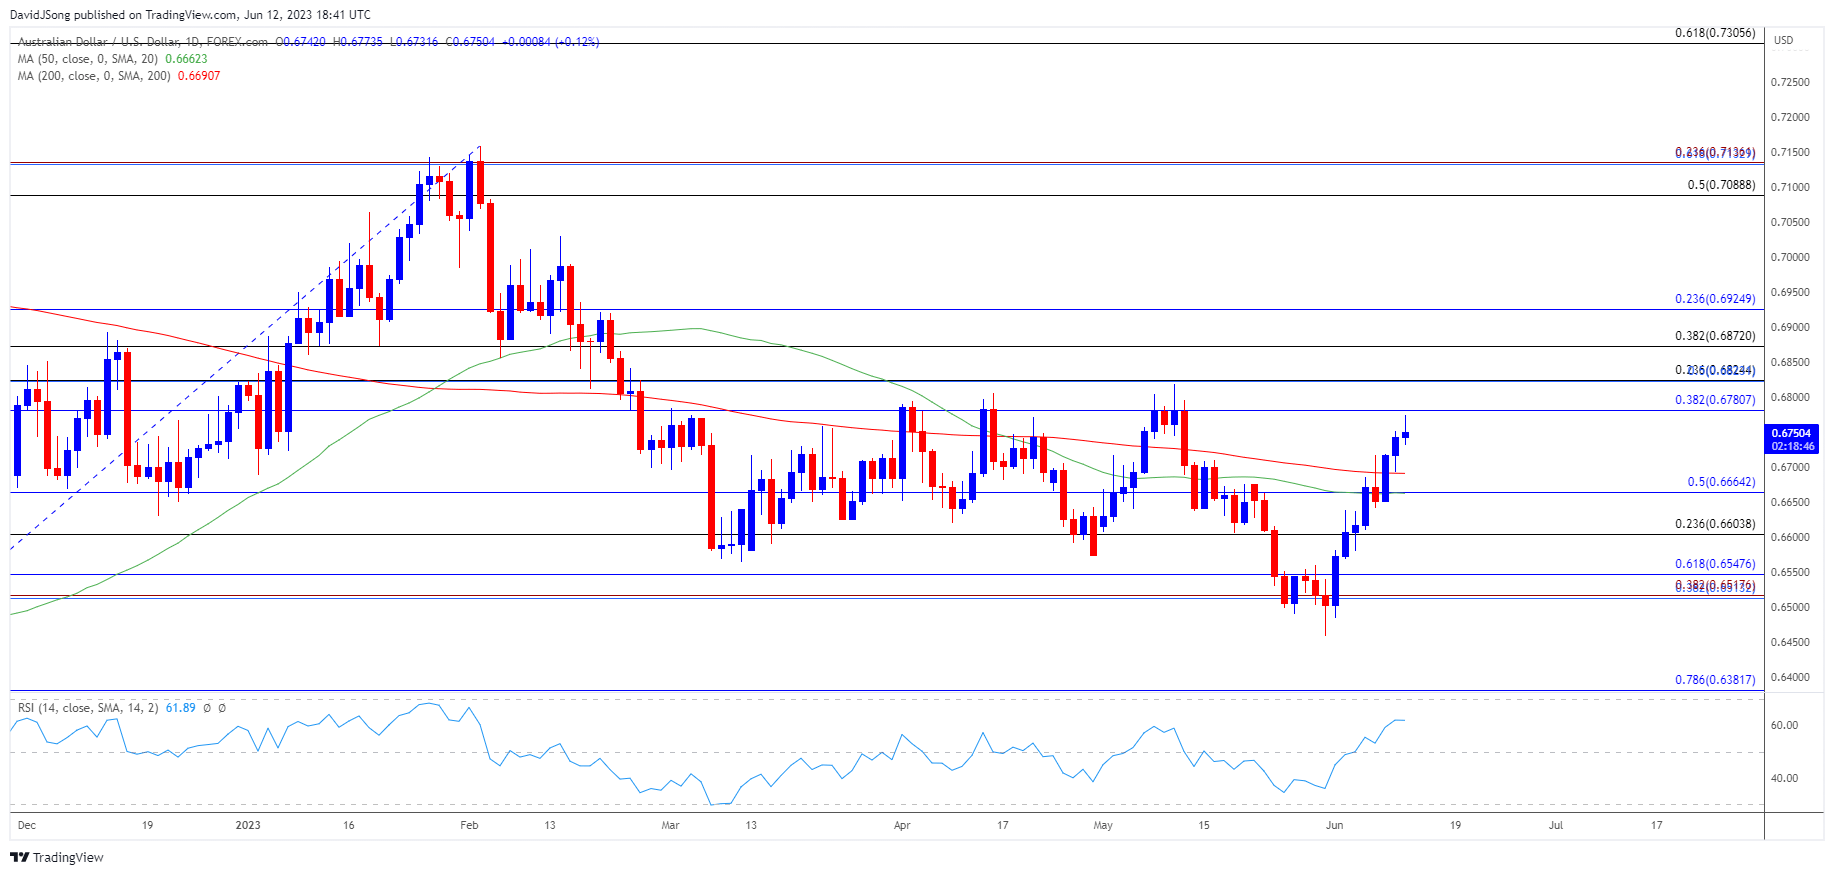Click the 0.68000 price axis label
Image resolution: width=1834 pixels, height=875 pixels.
(1790, 397)
